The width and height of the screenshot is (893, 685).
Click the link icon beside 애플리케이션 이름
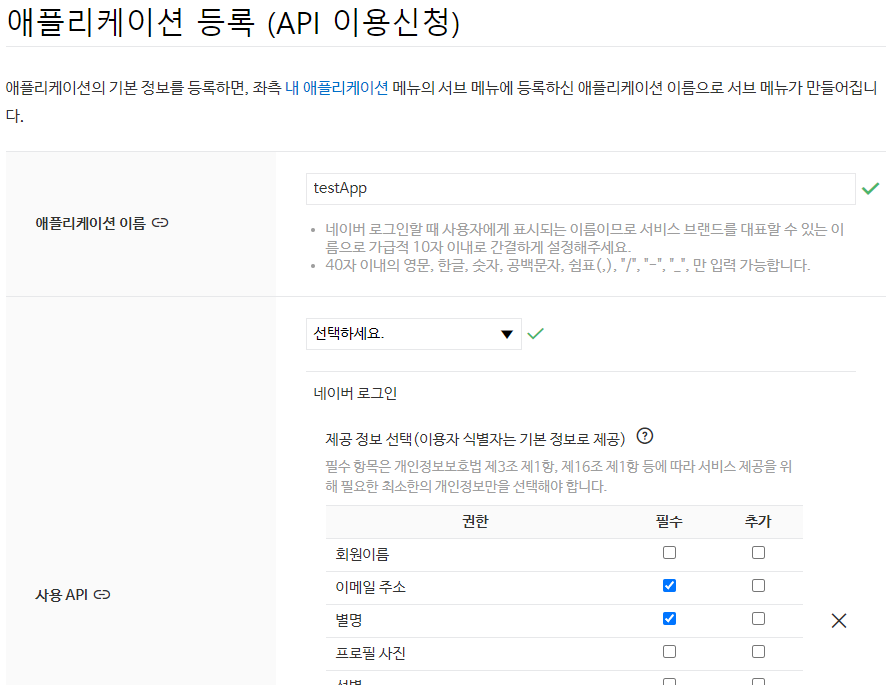coord(160,223)
